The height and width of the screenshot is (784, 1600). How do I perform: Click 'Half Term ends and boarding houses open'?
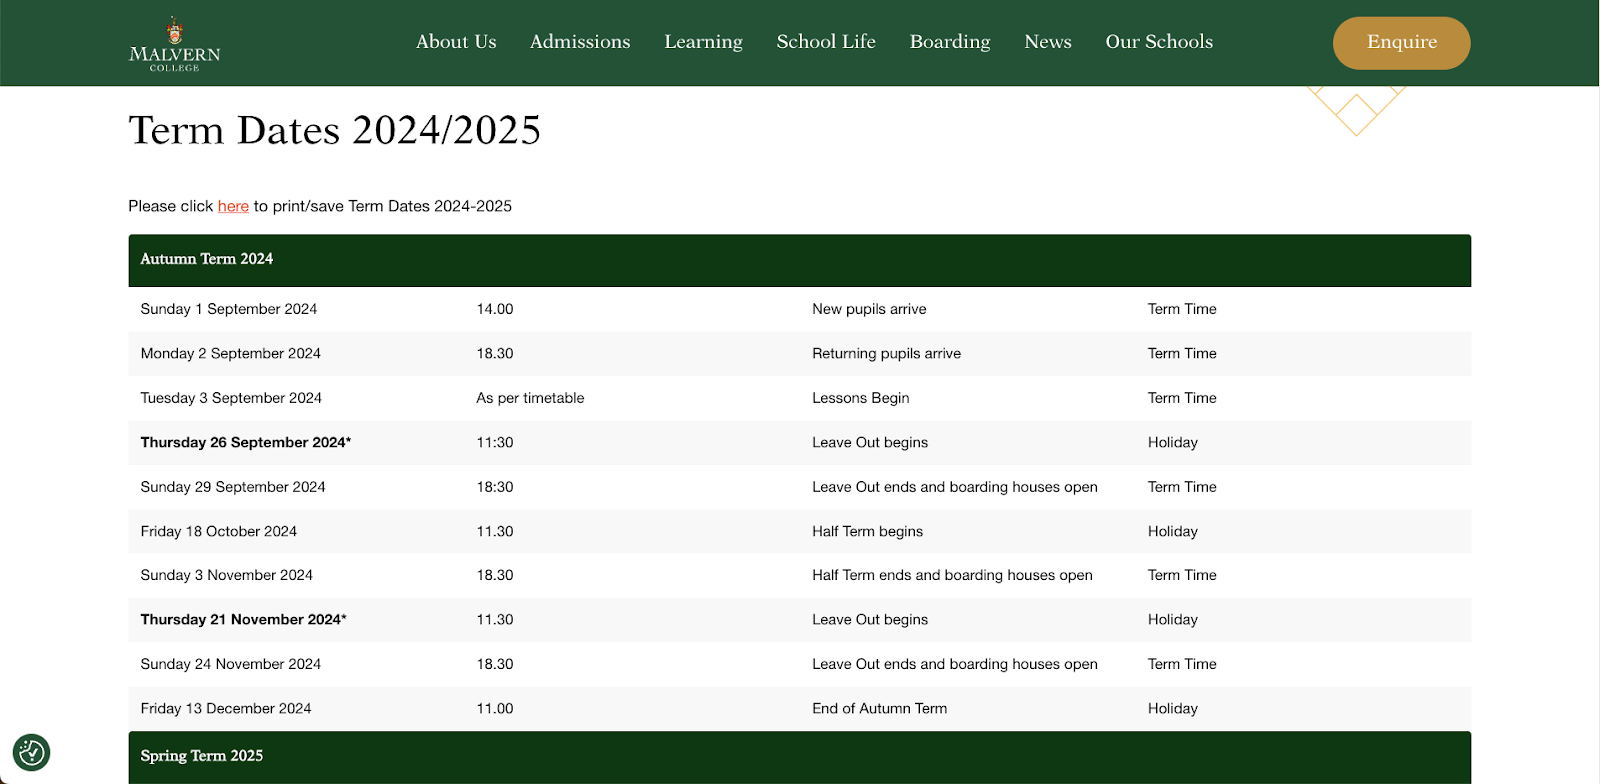952,575
